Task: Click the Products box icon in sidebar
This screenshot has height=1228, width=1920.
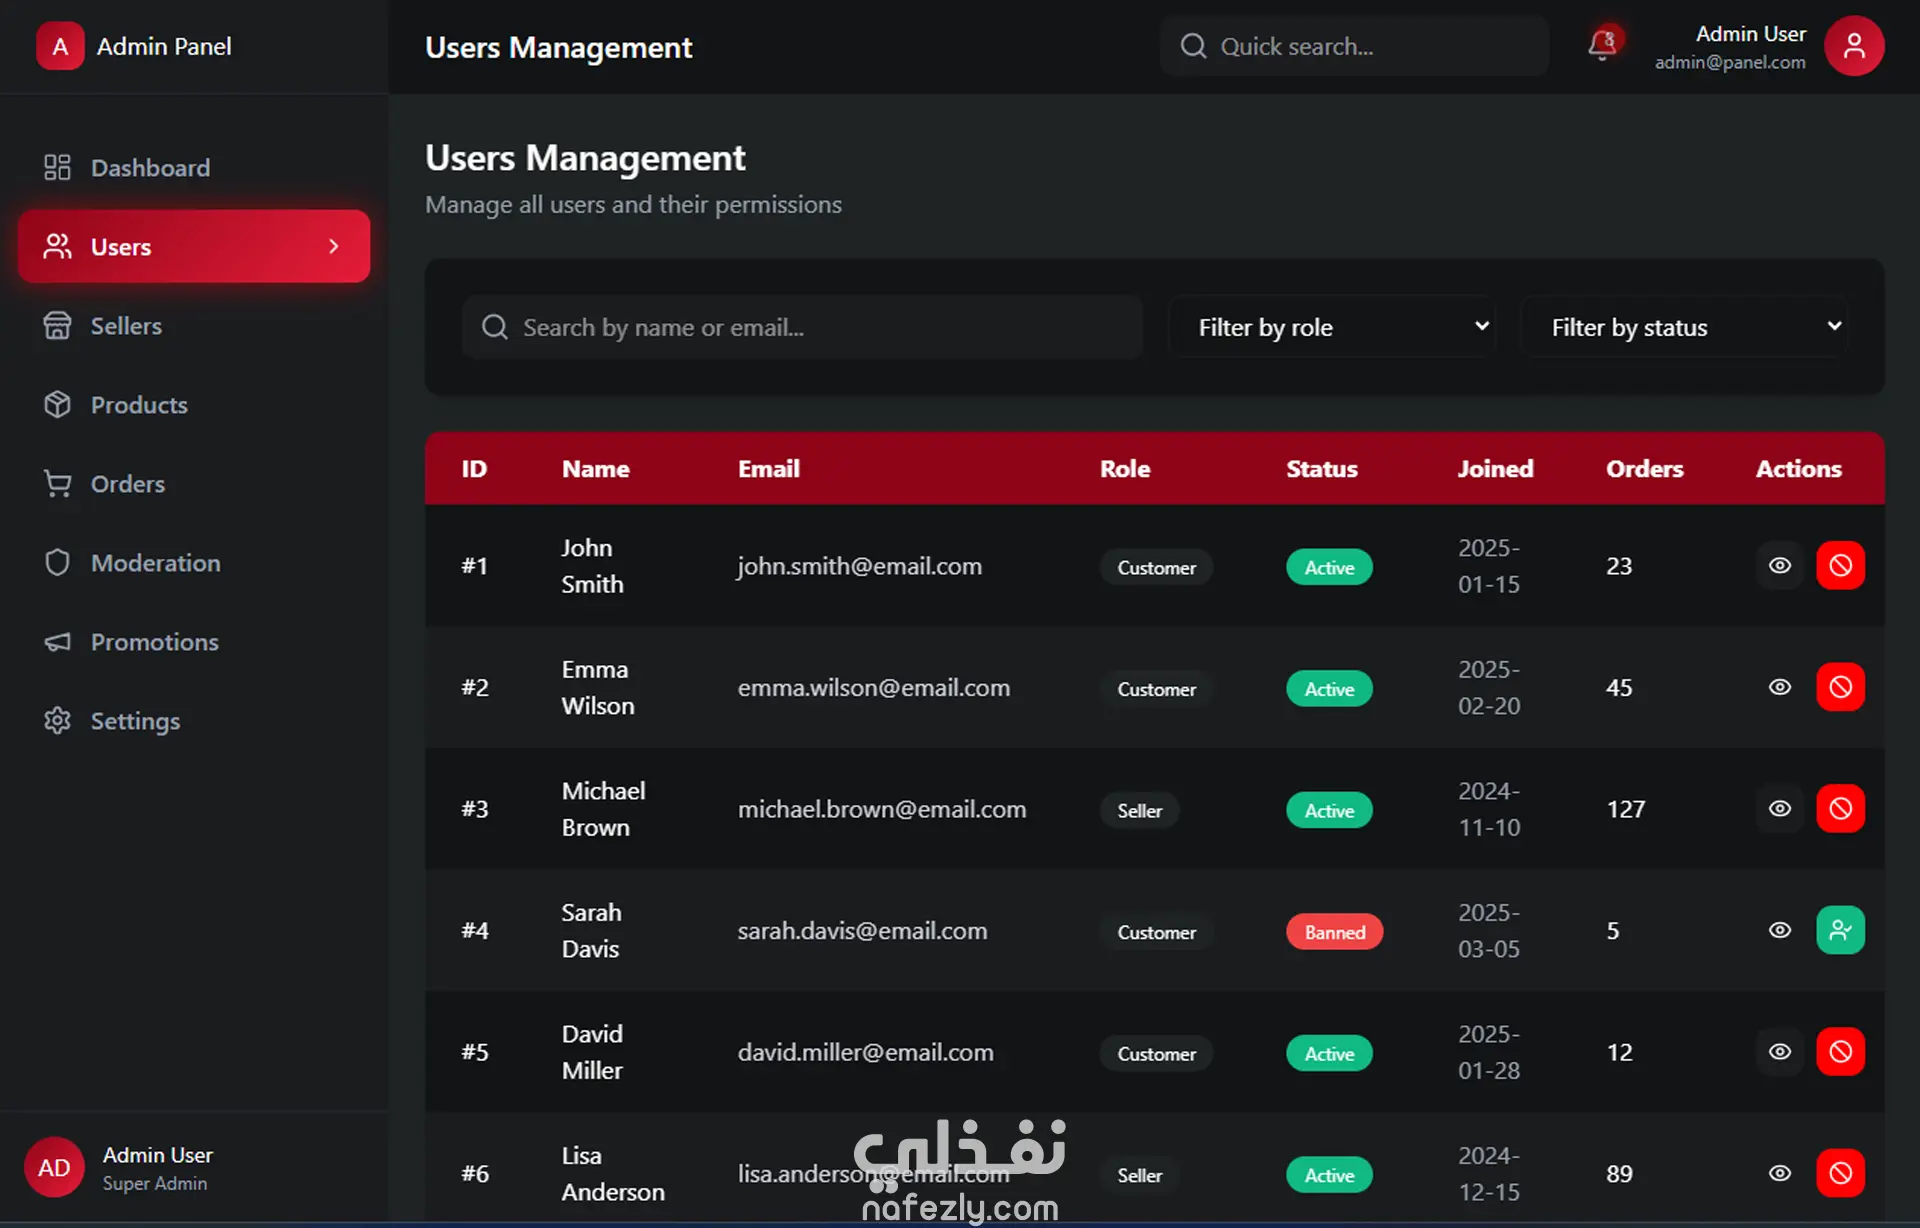Action: (x=57, y=404)
